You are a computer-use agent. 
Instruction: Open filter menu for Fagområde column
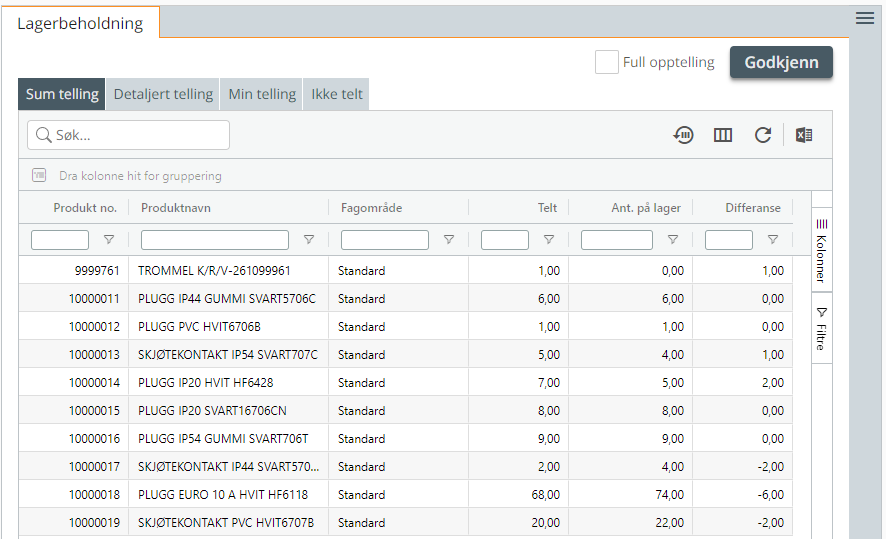pyautogui.click(x=449, y=240)
